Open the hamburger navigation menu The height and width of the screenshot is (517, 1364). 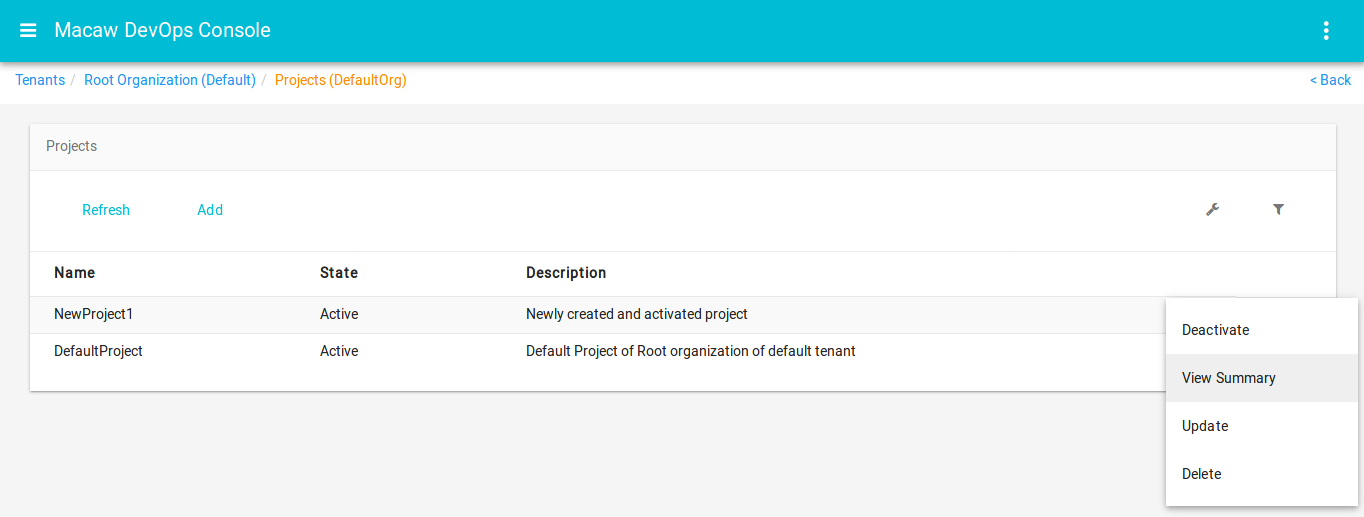[x=28, y=31]
